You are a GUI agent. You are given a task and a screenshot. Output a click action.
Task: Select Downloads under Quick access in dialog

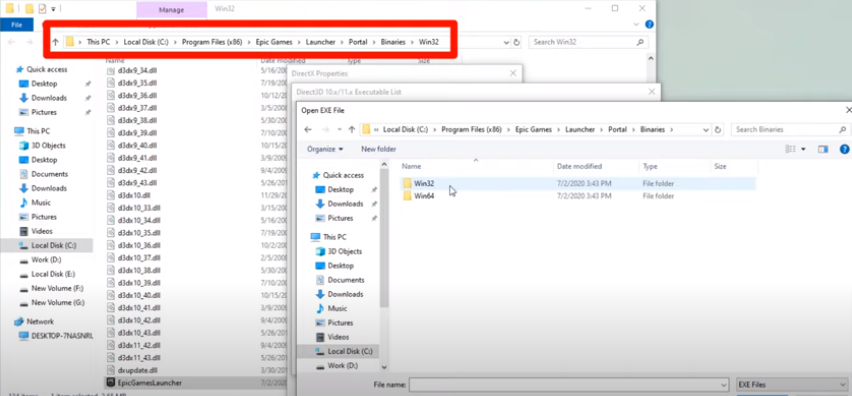point(345,204)
